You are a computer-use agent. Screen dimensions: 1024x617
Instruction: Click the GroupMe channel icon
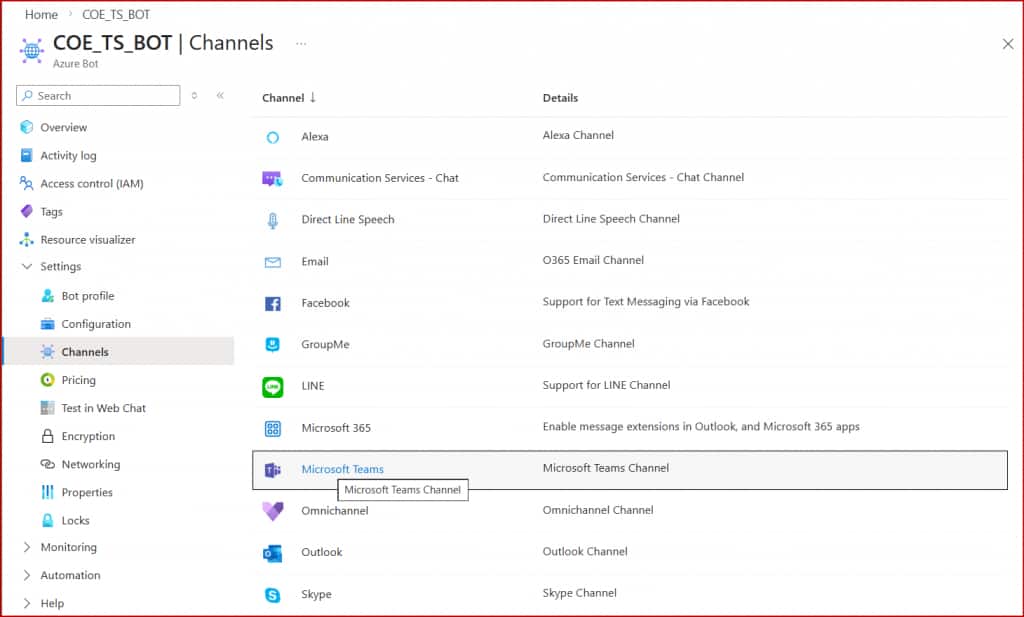pos(273,345)
